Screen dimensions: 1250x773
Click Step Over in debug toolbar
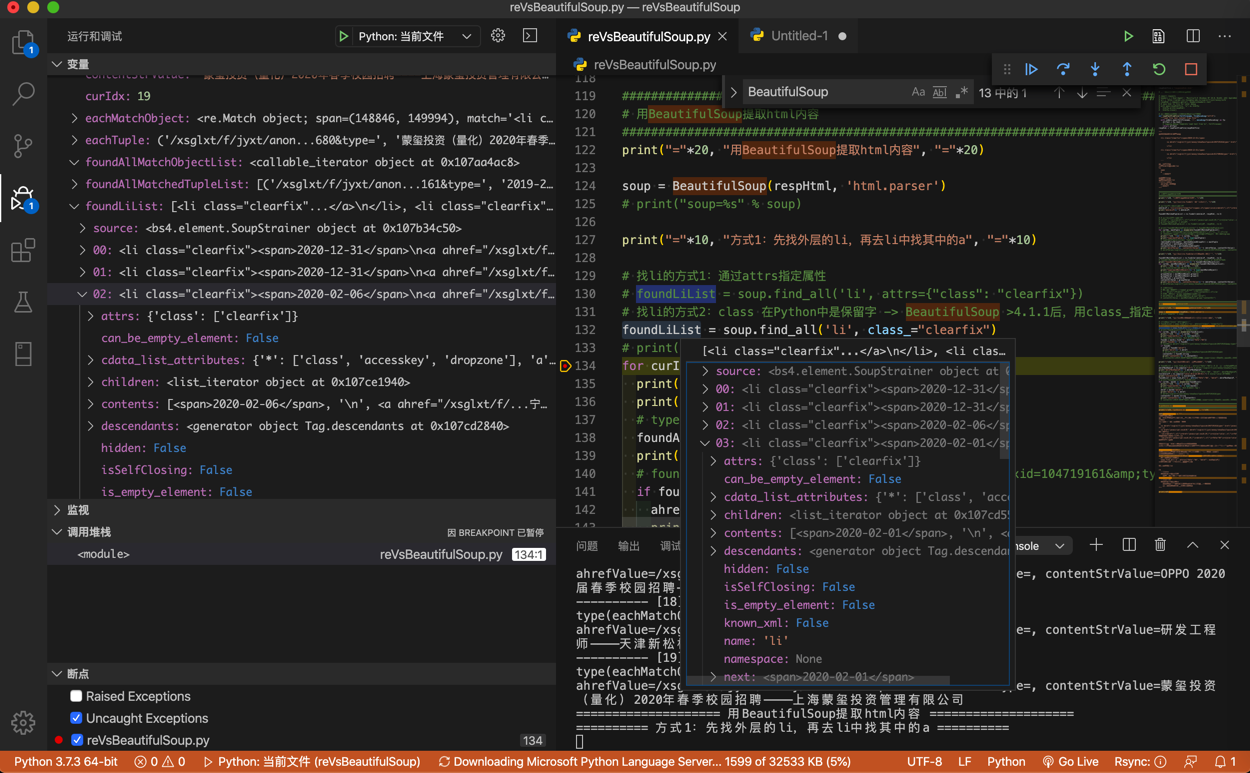coord(1063,70)
